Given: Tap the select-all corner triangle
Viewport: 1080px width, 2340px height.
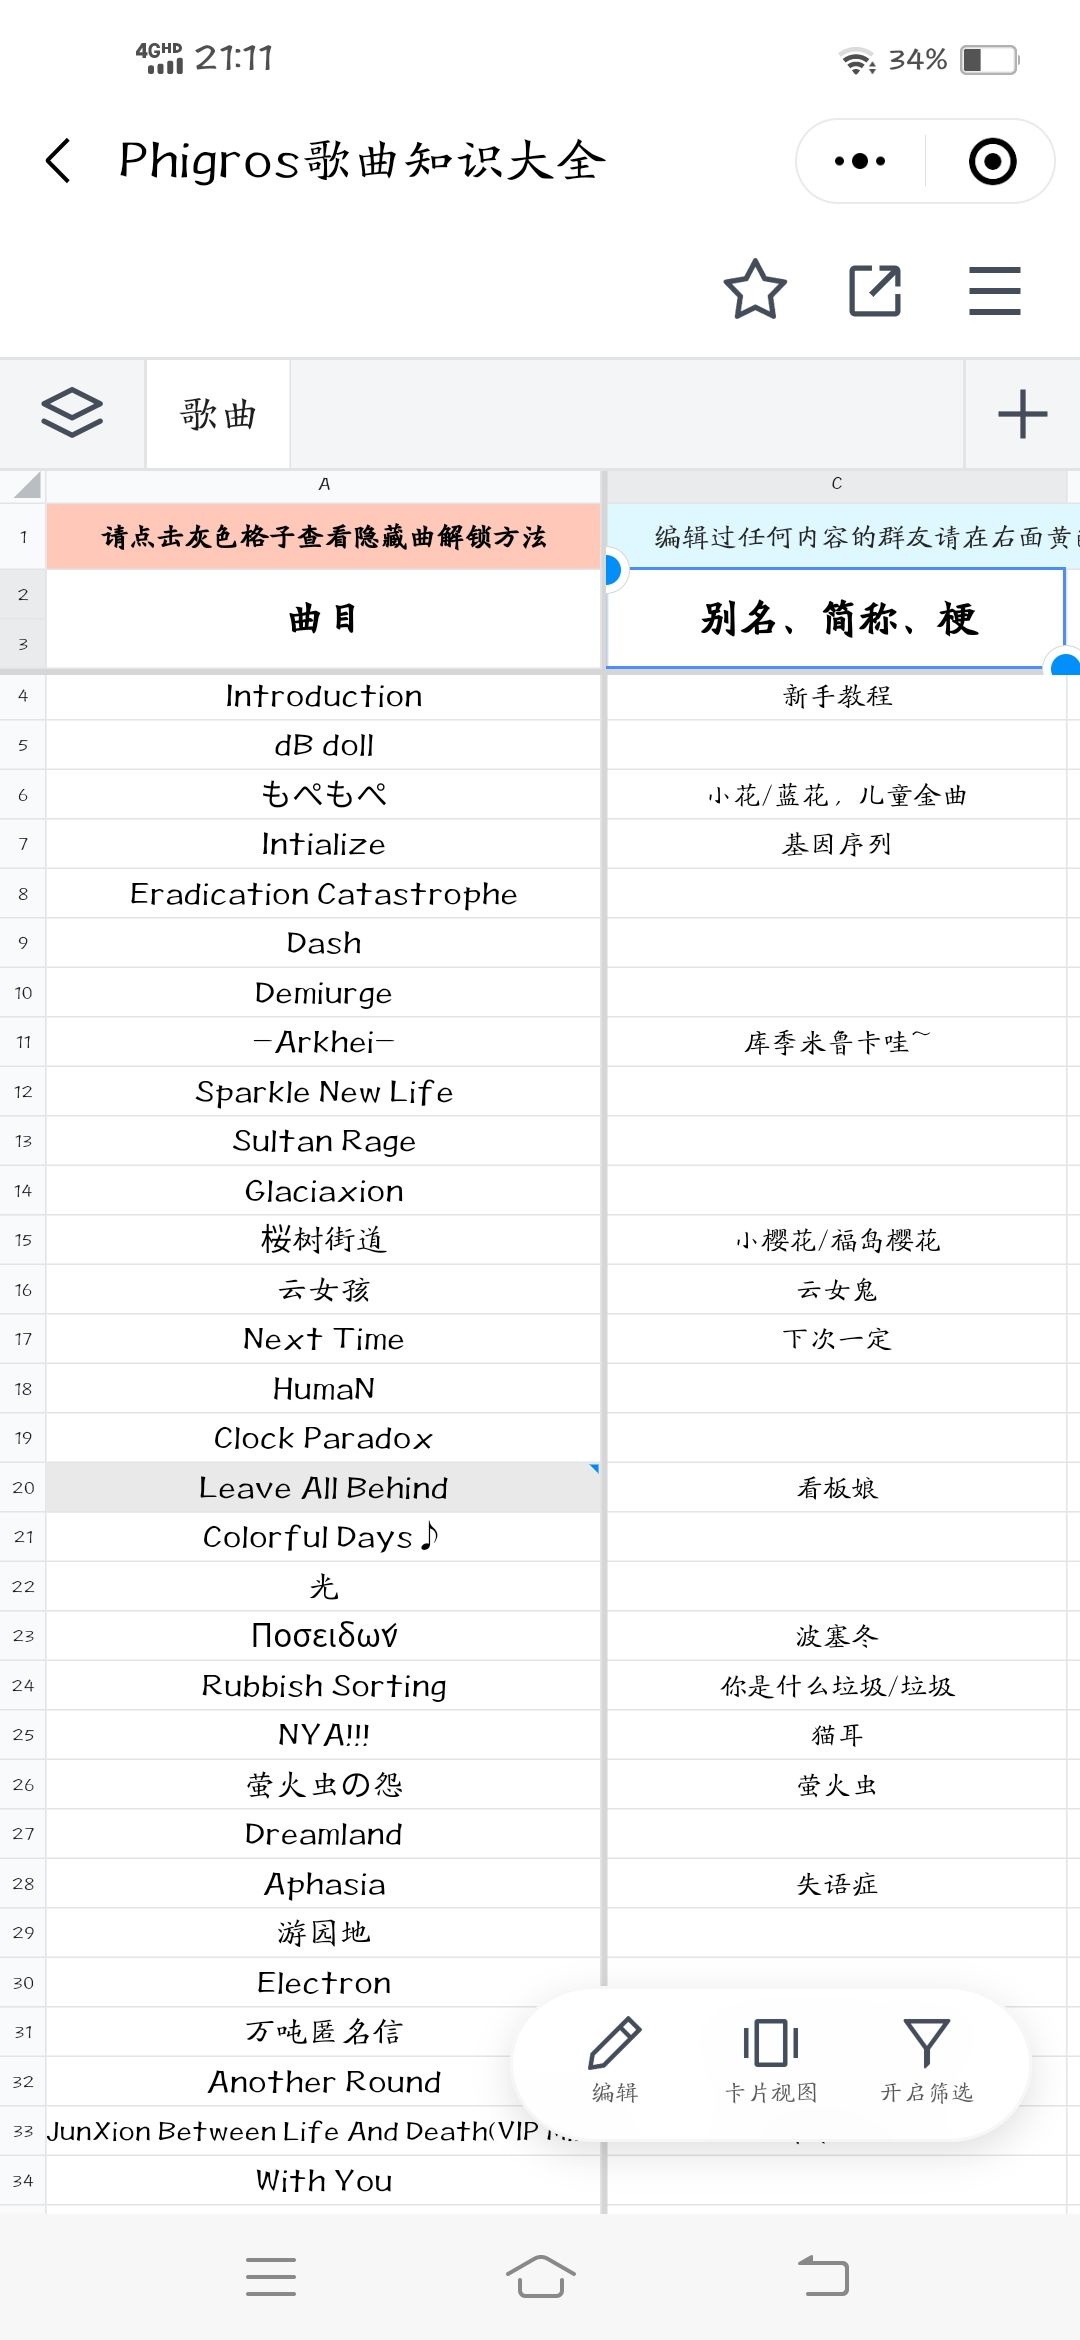Looking at the screenshot, I should [24, 485].
